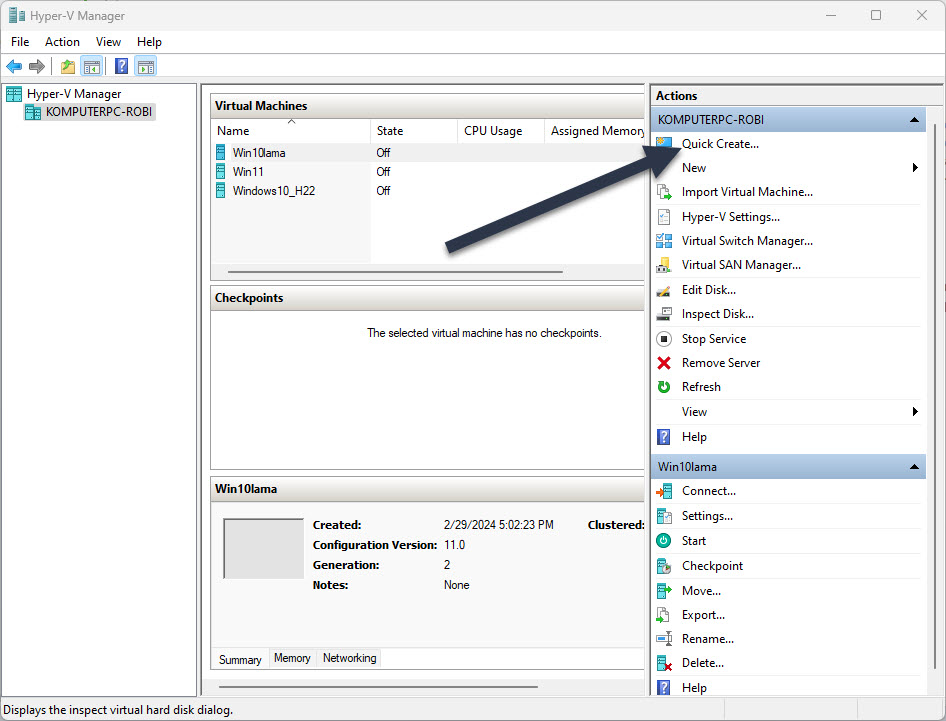Open Help via the blue question mark toolbar icon

(121, 66)
